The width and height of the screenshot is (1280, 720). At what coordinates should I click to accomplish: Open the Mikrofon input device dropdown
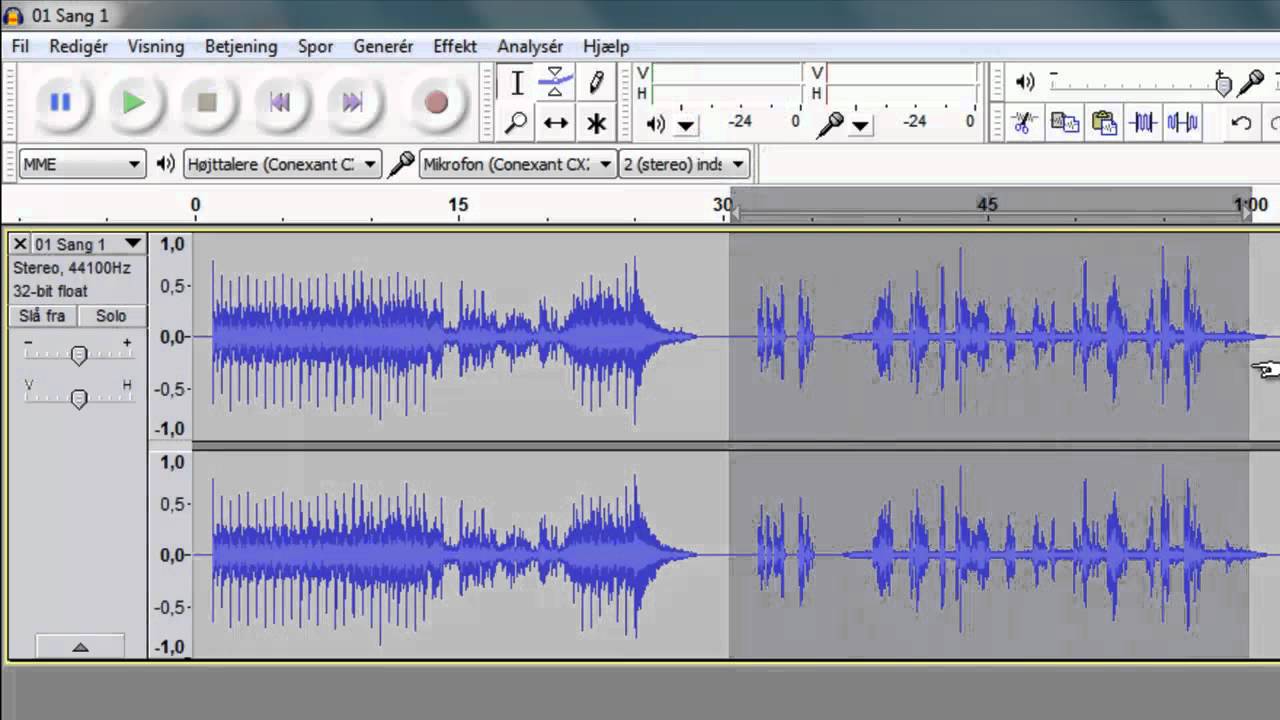click(518, 164)
